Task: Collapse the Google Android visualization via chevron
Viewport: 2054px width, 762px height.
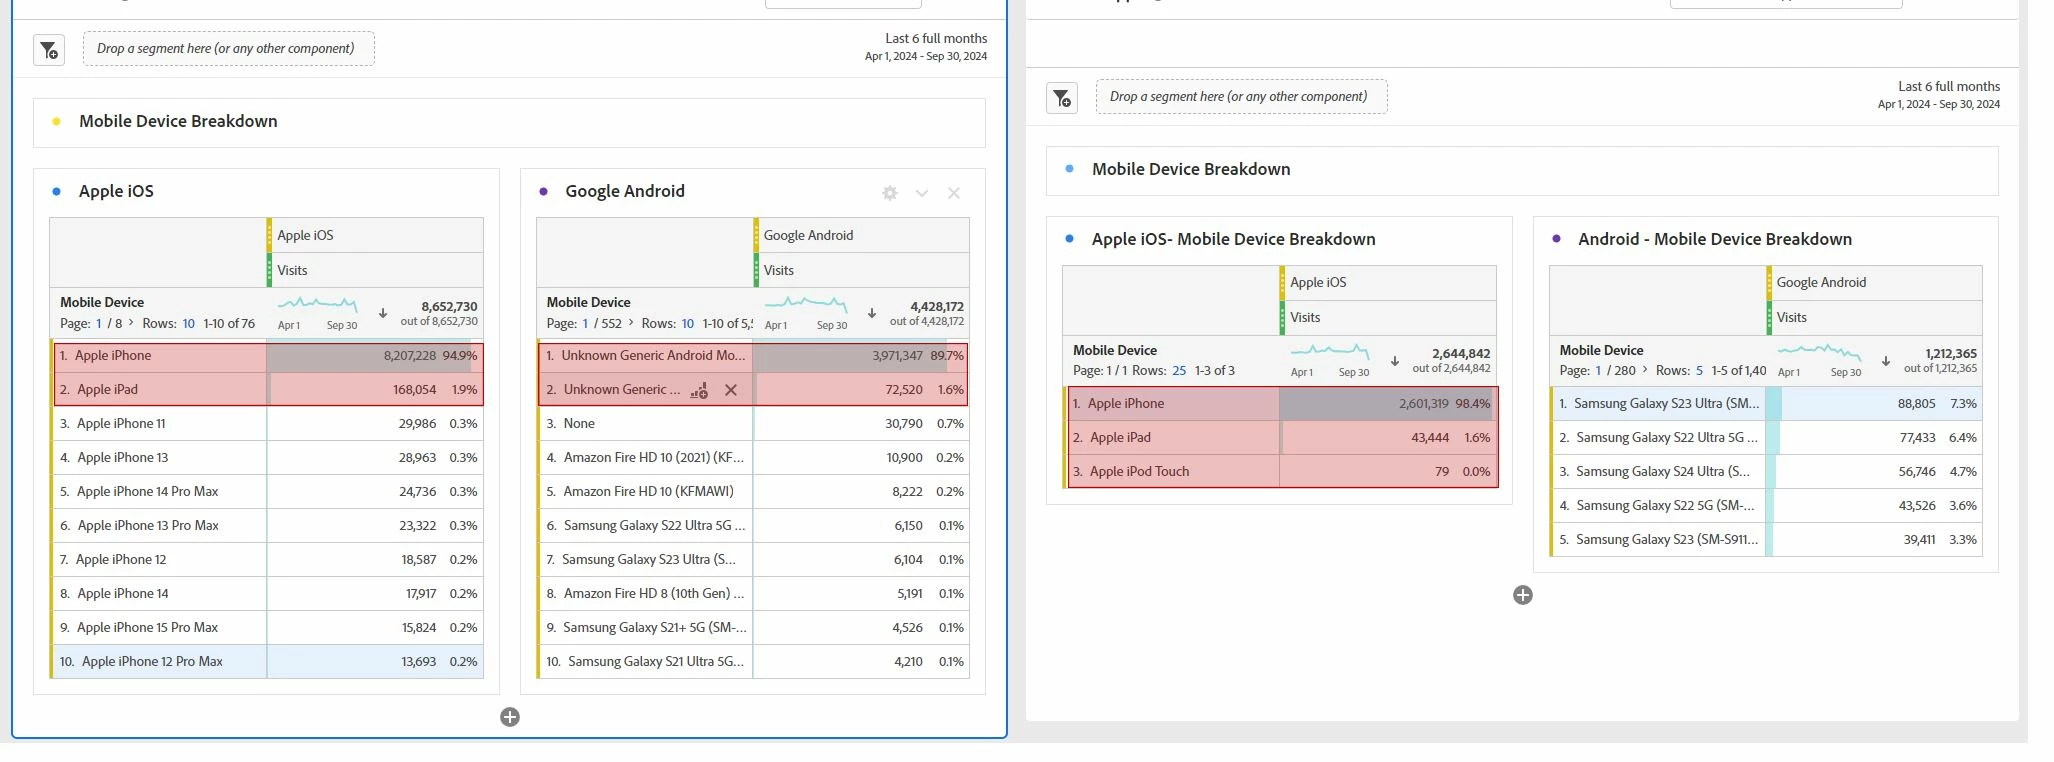Action: point(922,193)
